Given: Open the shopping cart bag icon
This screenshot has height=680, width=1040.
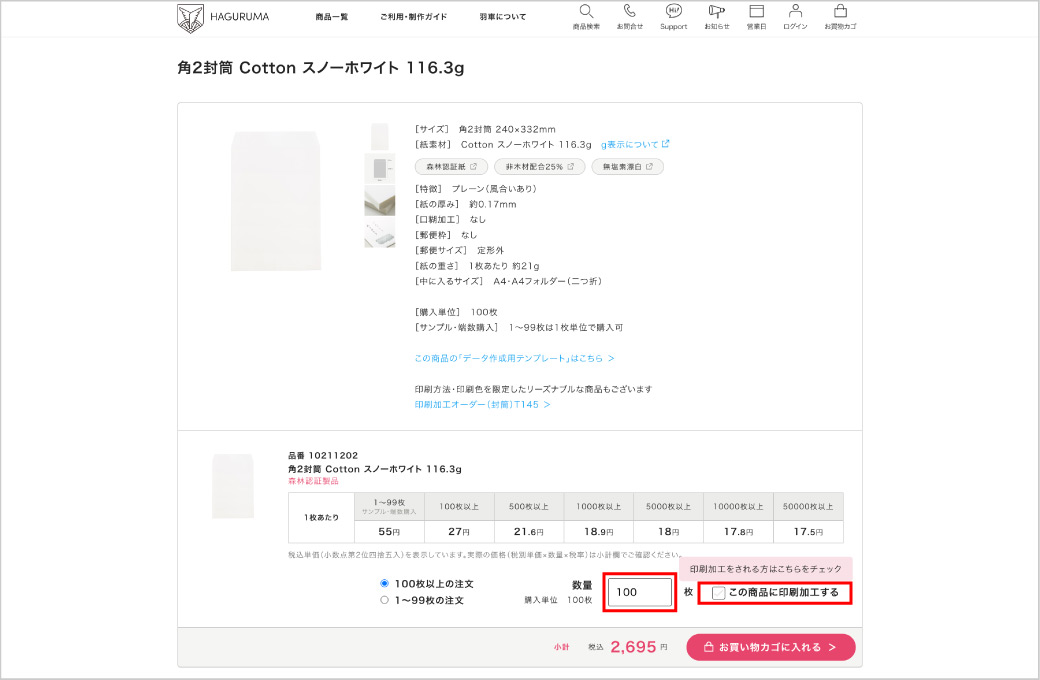Looking at the screenshot, I should (x=840, y=11).
